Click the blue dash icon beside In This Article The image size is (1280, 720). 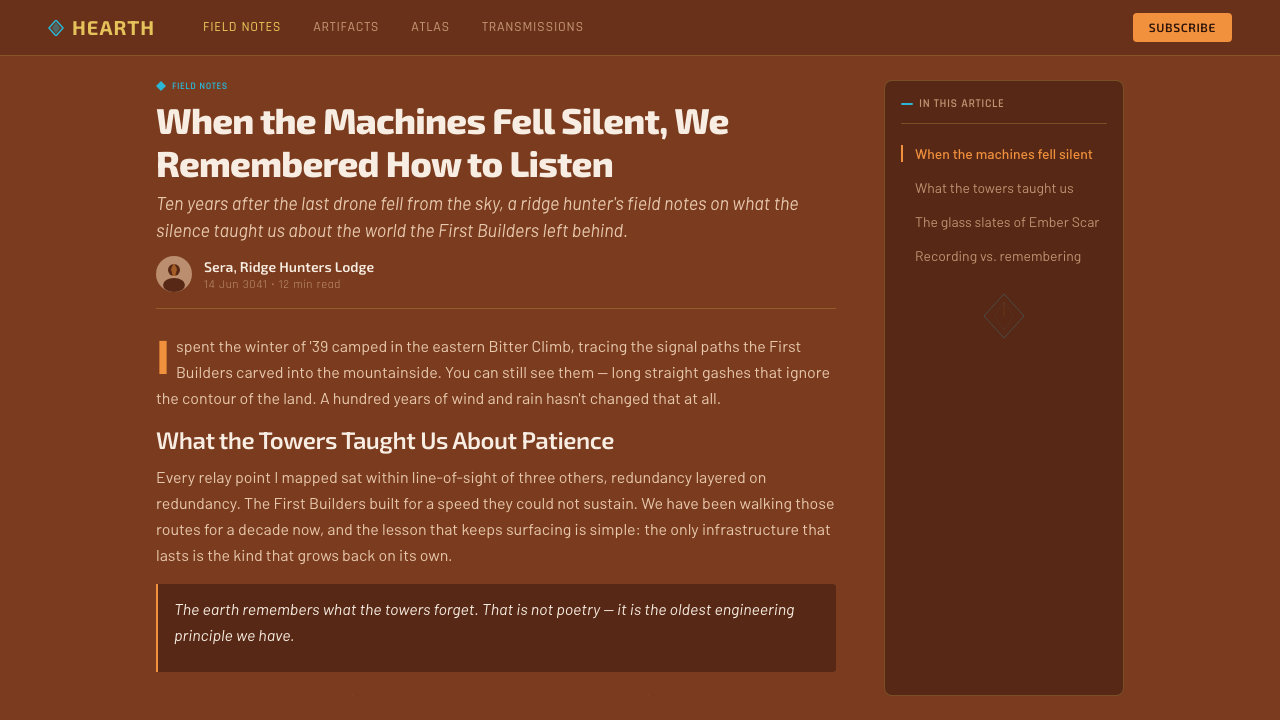click(x=907, y=104)
